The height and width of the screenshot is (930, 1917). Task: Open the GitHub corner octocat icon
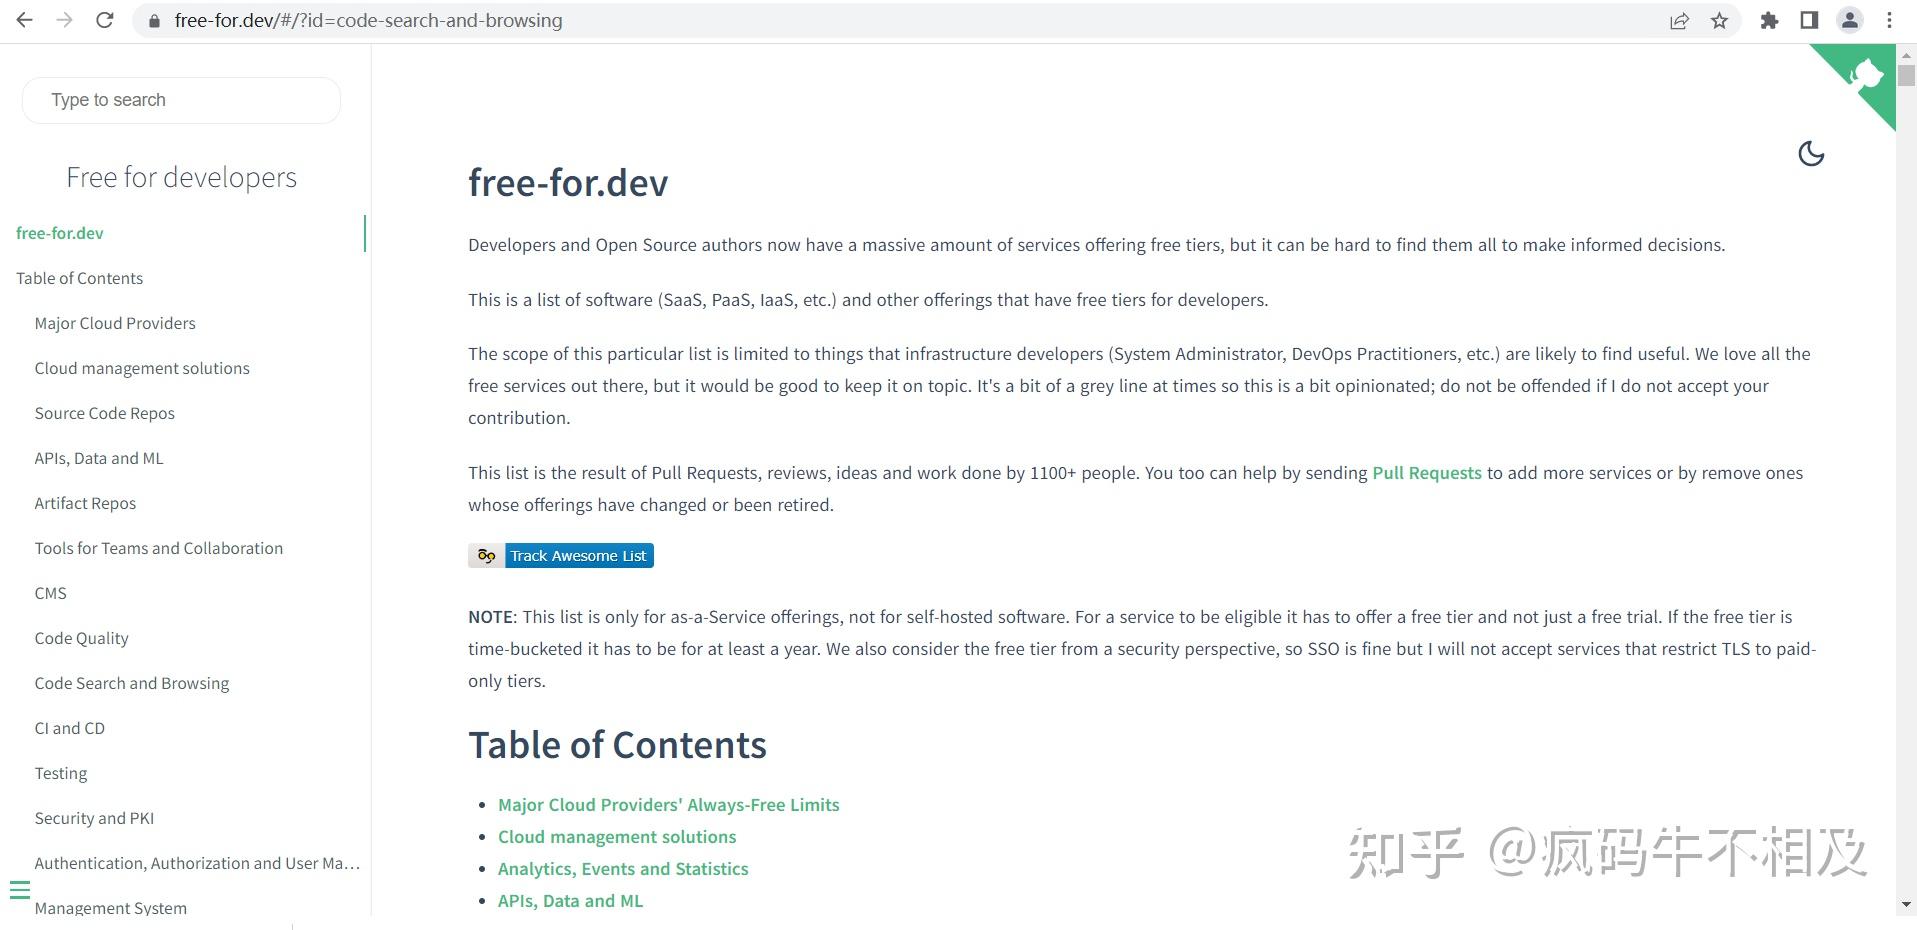pos(1866,77)
